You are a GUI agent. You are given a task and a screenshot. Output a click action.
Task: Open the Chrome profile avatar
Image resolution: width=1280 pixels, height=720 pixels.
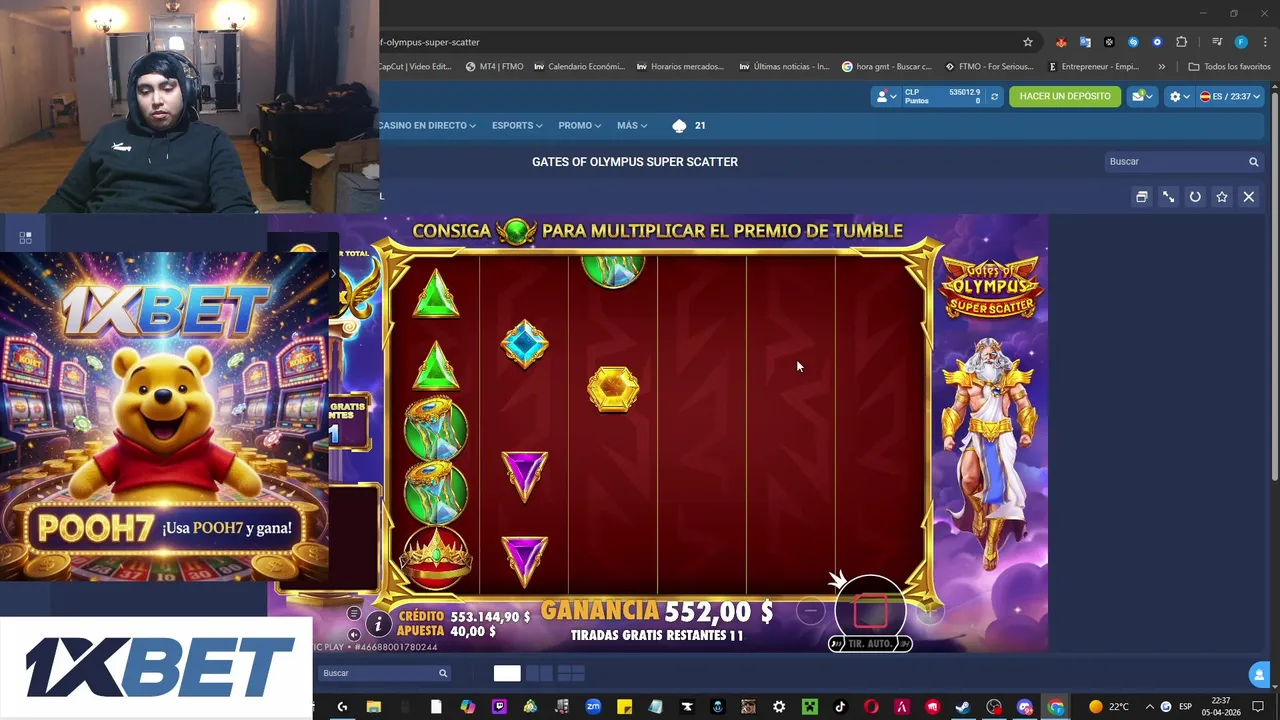[x=1241, y=42]
